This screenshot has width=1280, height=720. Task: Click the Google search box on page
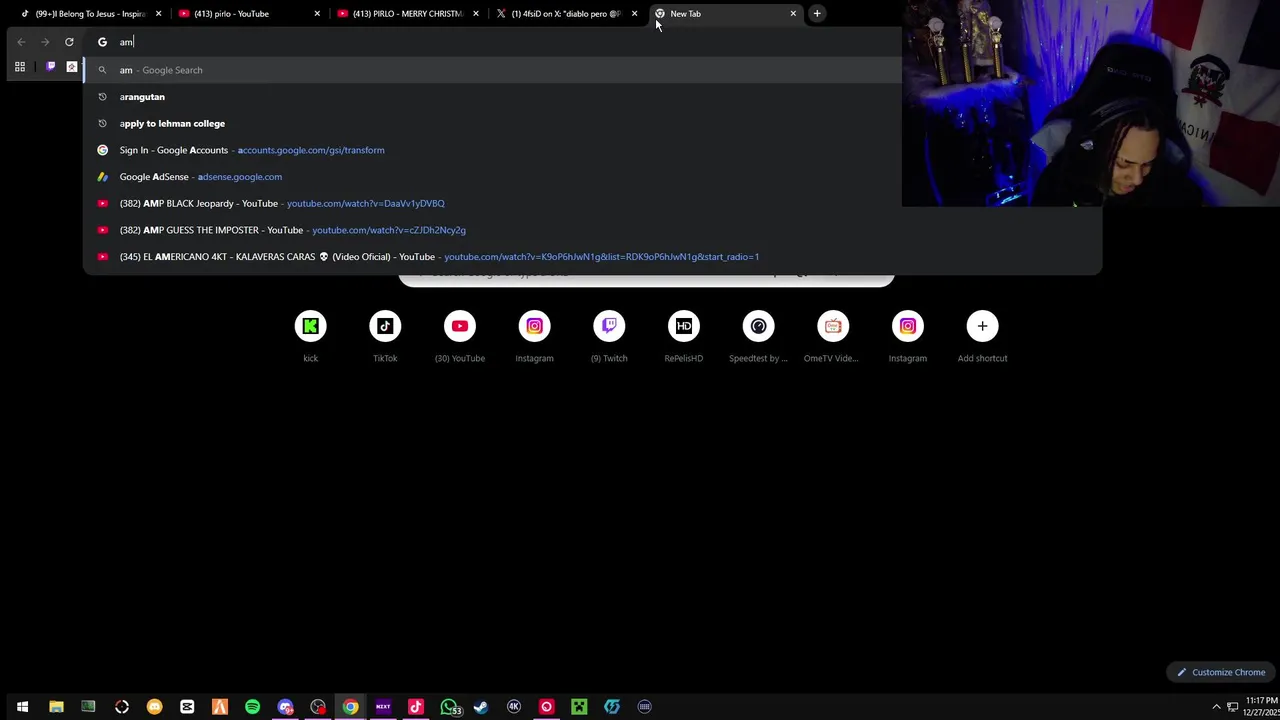click(646, 279)
